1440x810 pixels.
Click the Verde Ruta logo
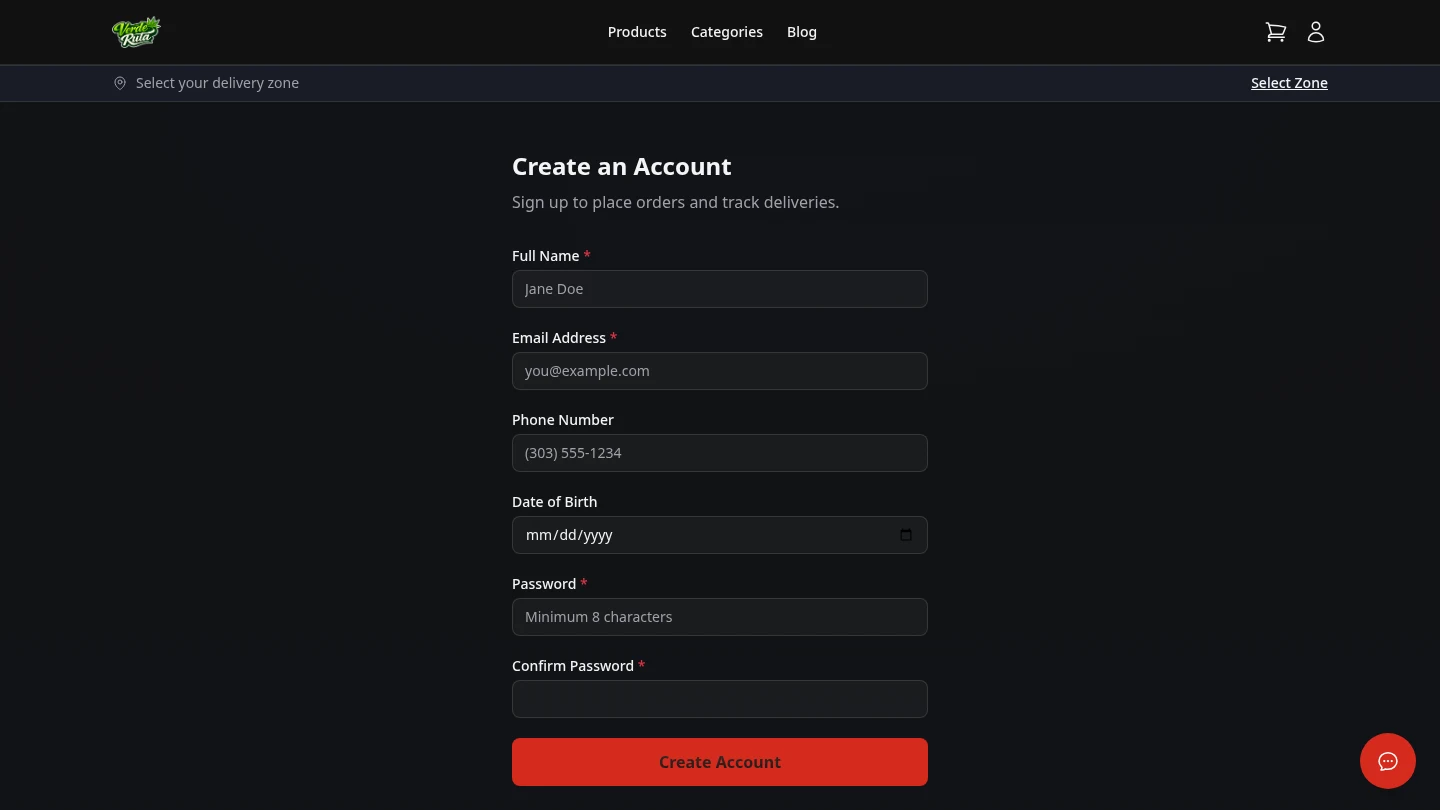(x=136, y=31)
